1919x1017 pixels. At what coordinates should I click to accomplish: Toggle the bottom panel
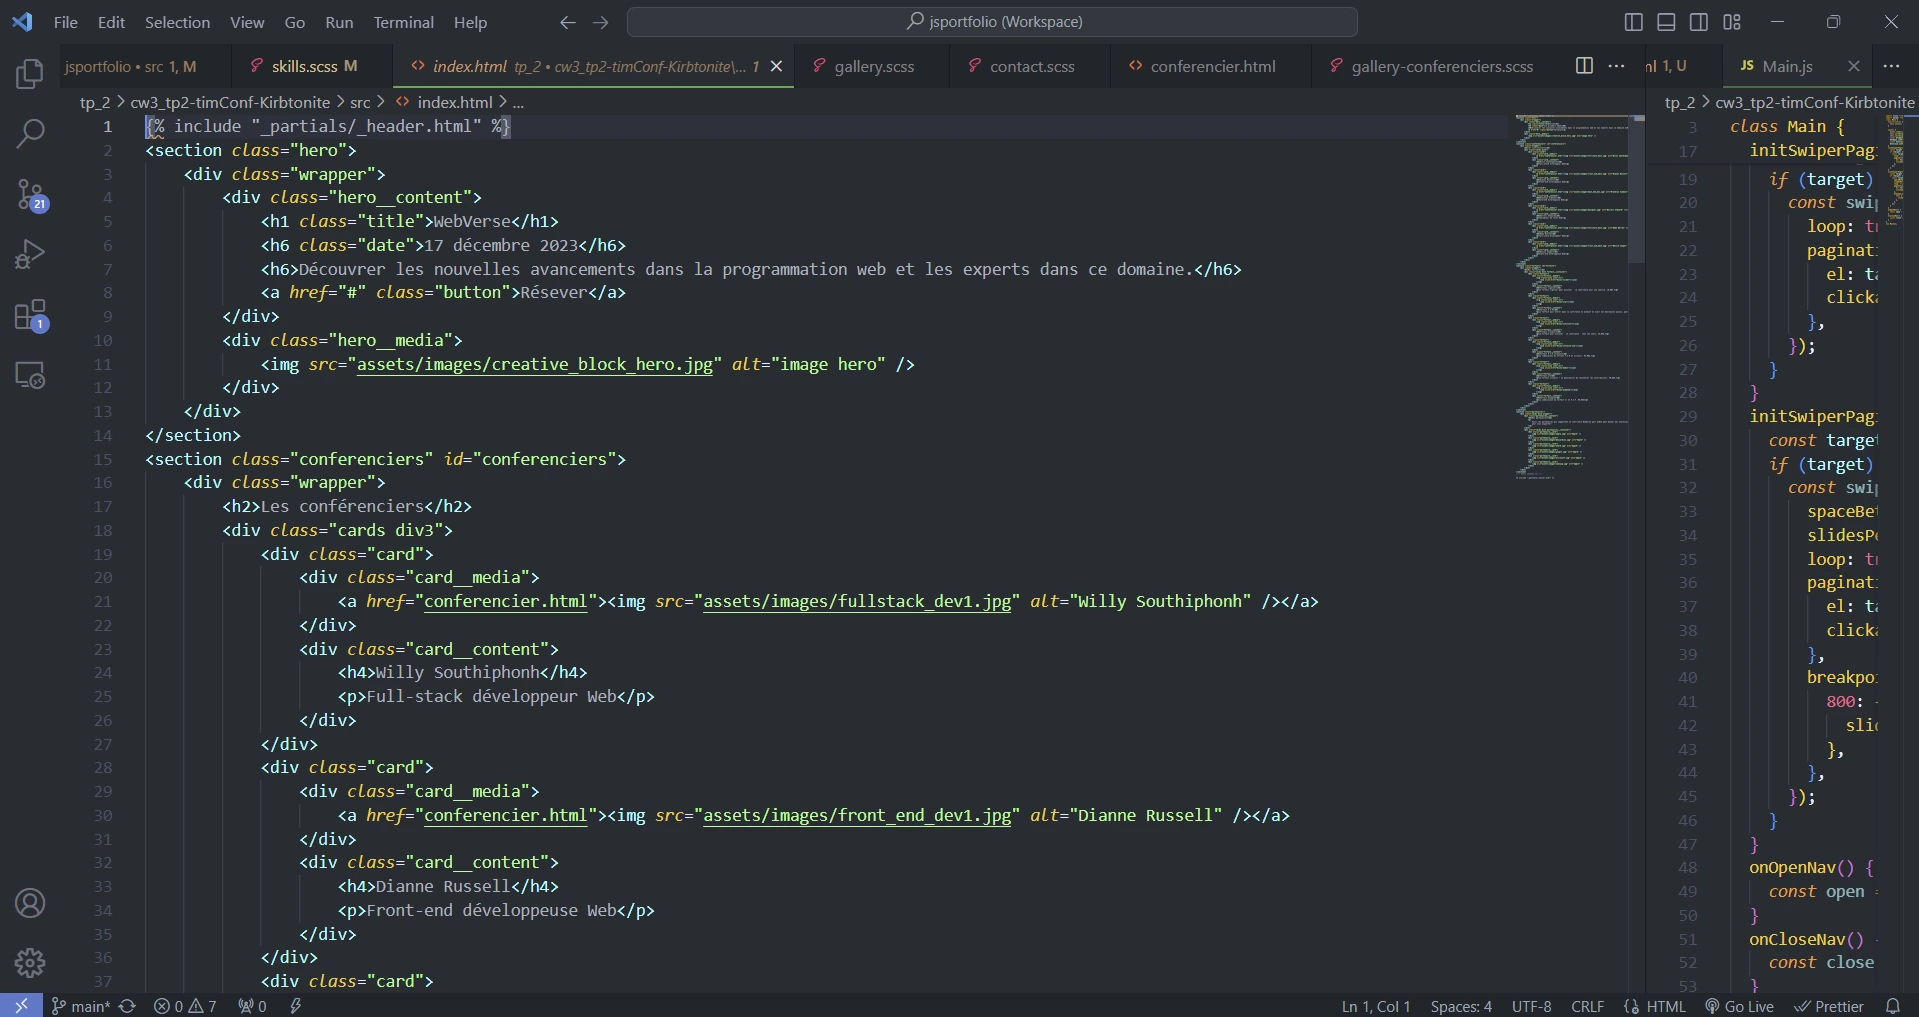pos(1666,22)
